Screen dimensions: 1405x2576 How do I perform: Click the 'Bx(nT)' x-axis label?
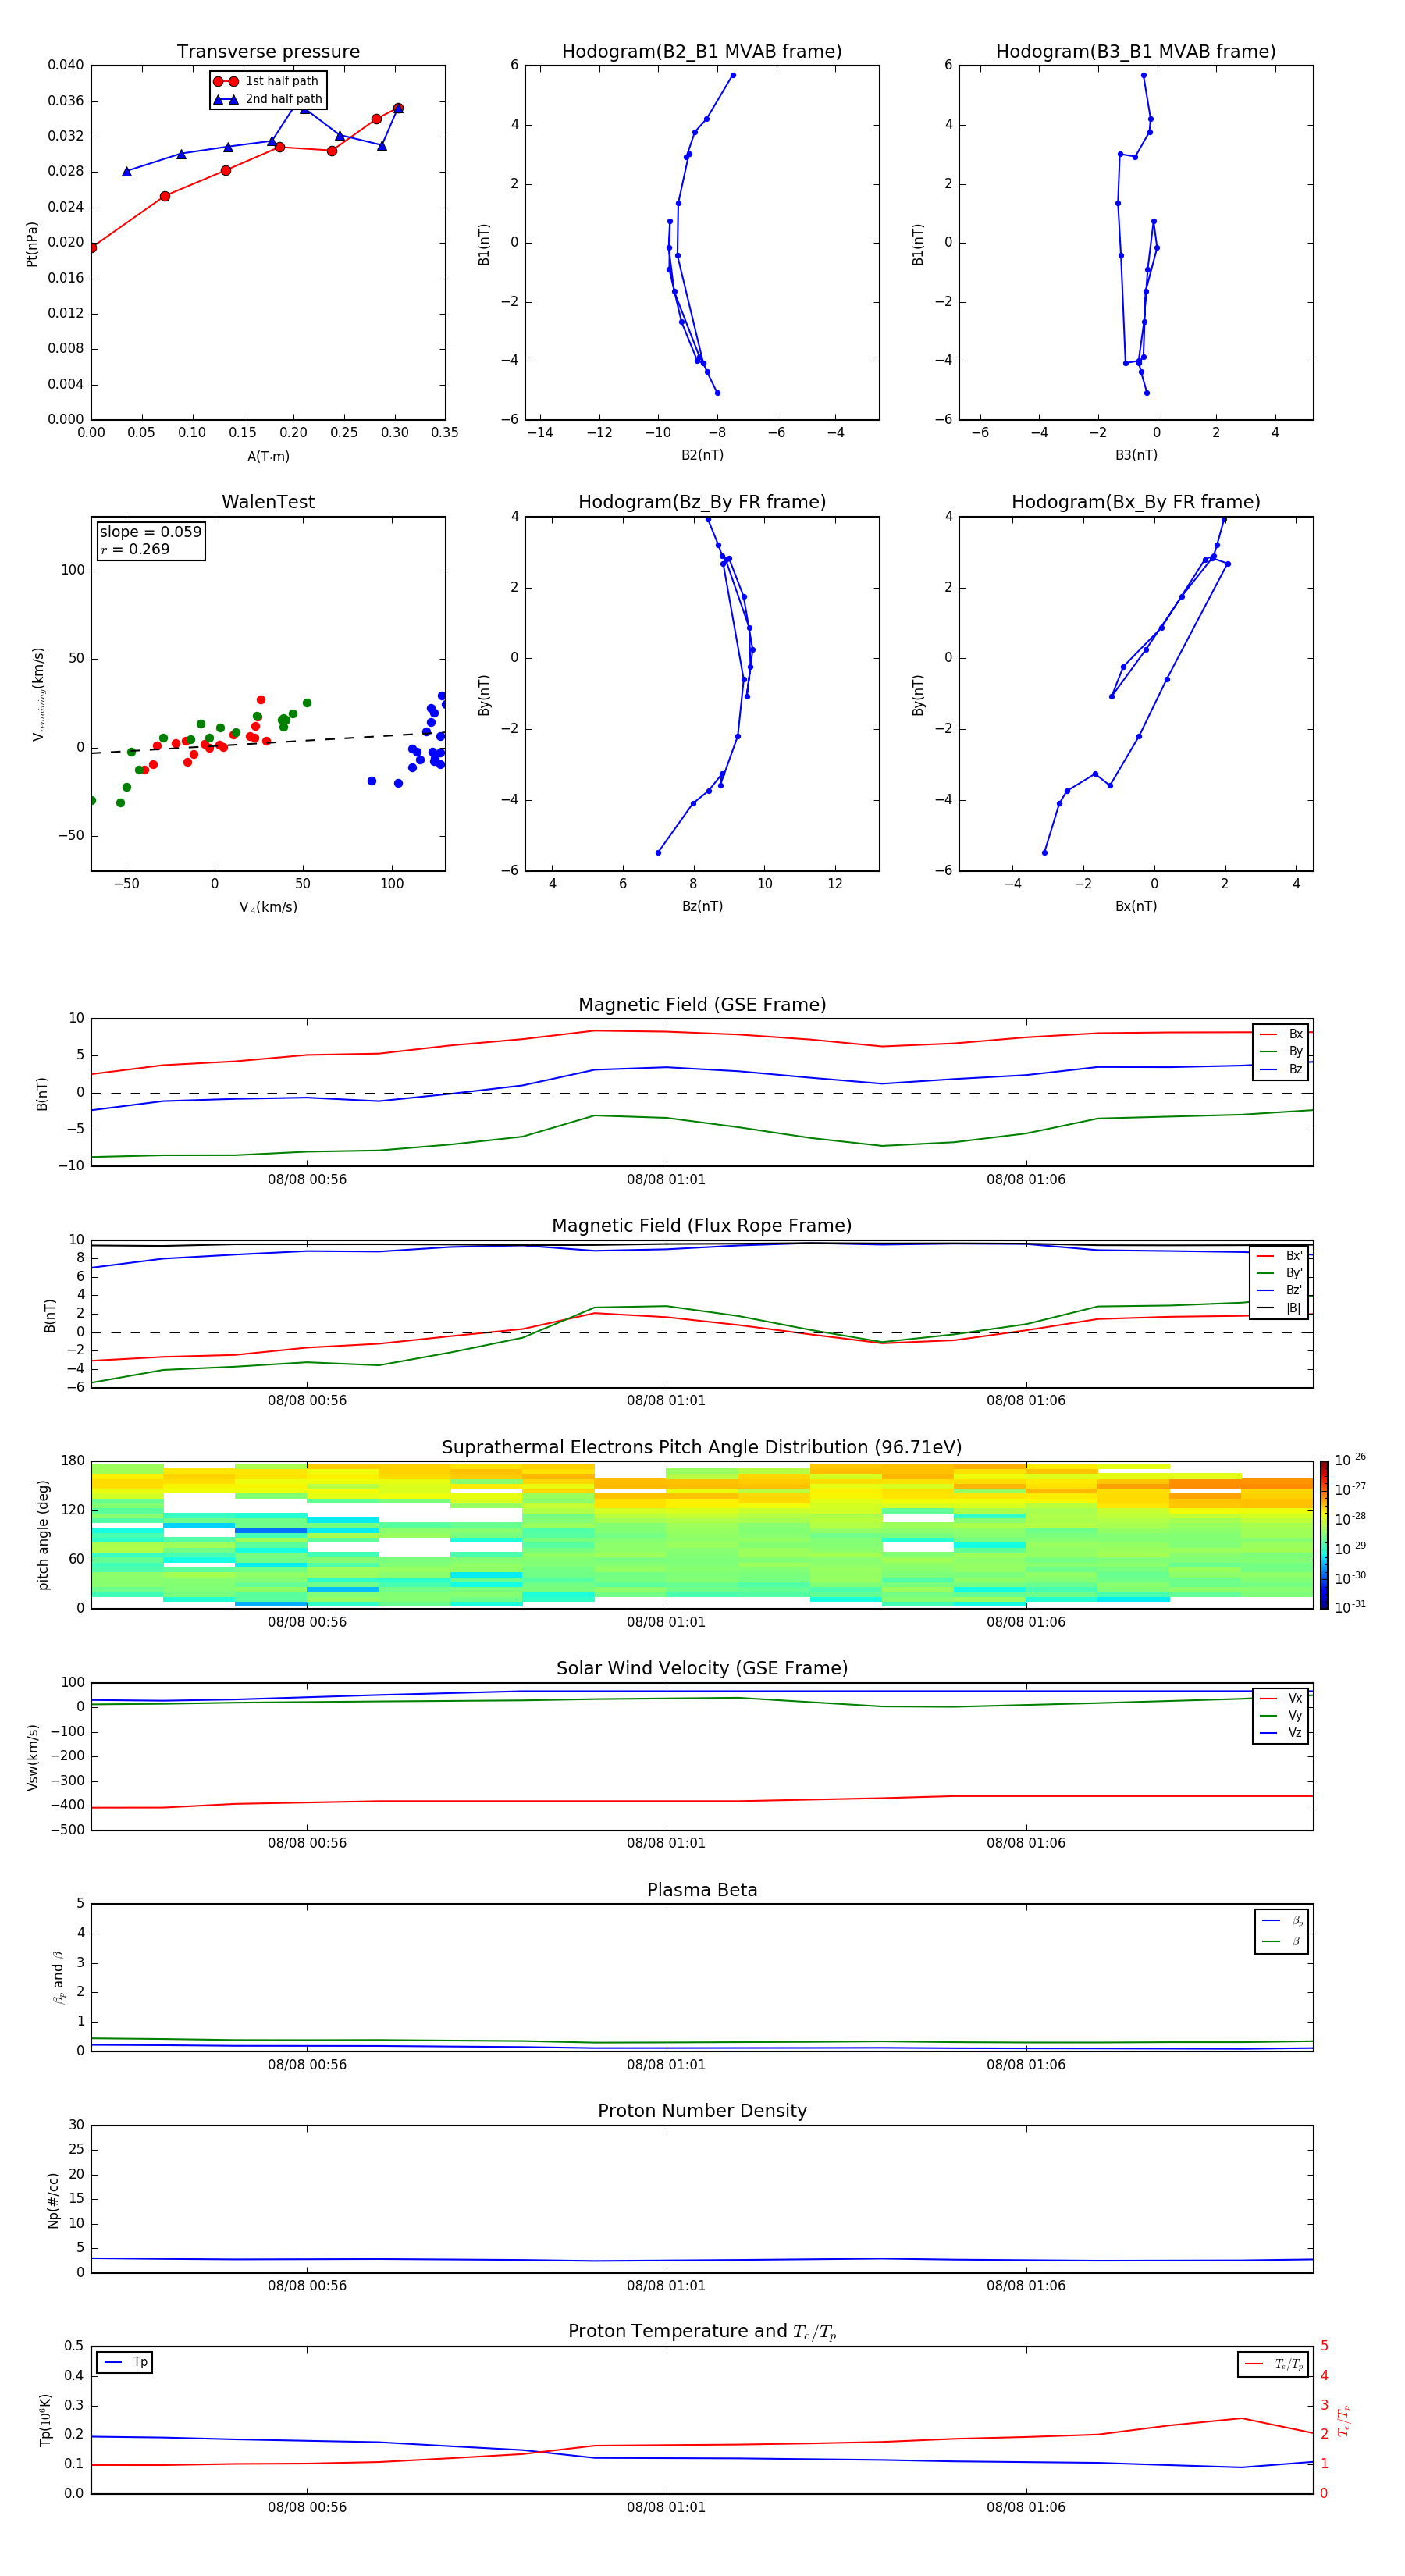(1136, 907)
